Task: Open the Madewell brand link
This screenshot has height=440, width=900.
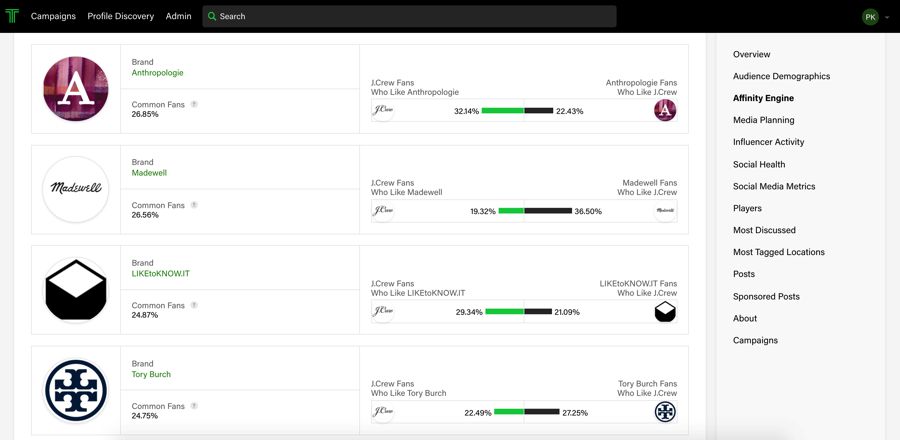Action: 149,173
